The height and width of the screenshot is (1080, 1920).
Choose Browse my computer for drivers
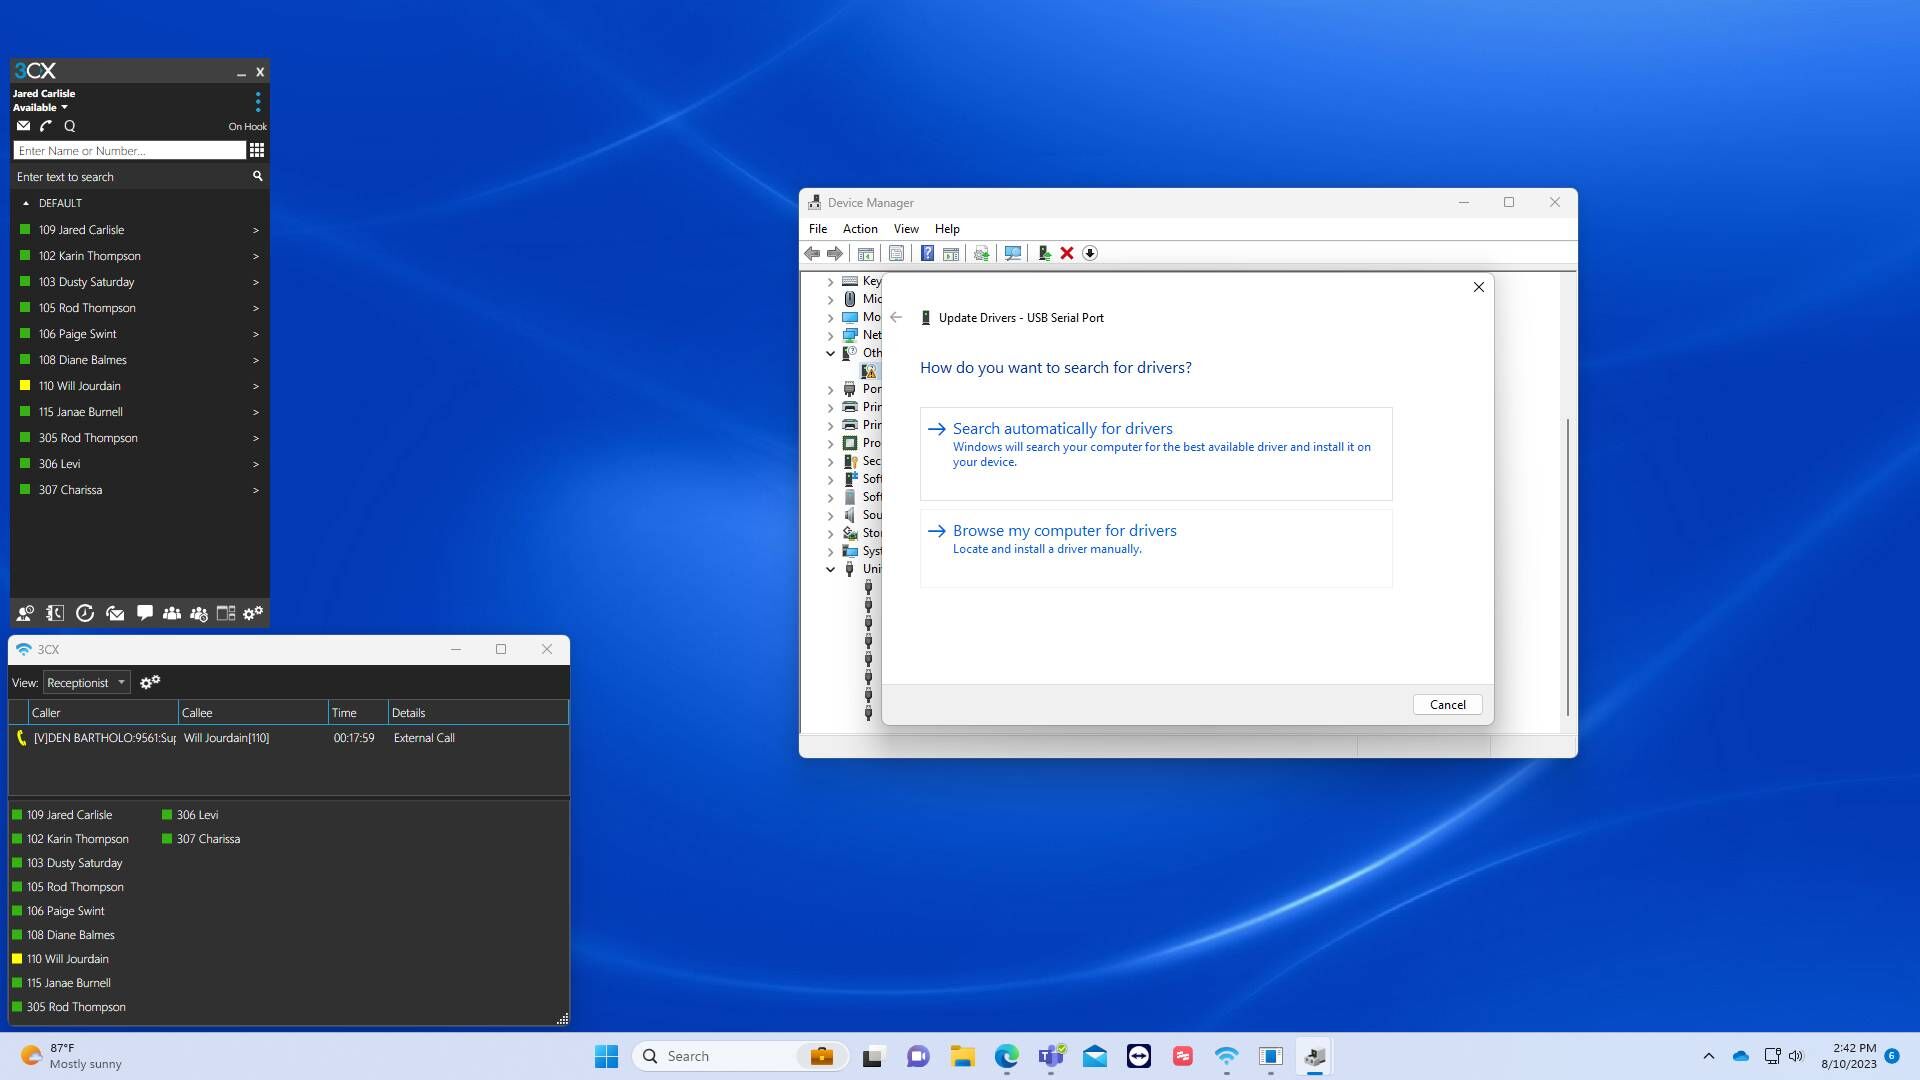1156,548
